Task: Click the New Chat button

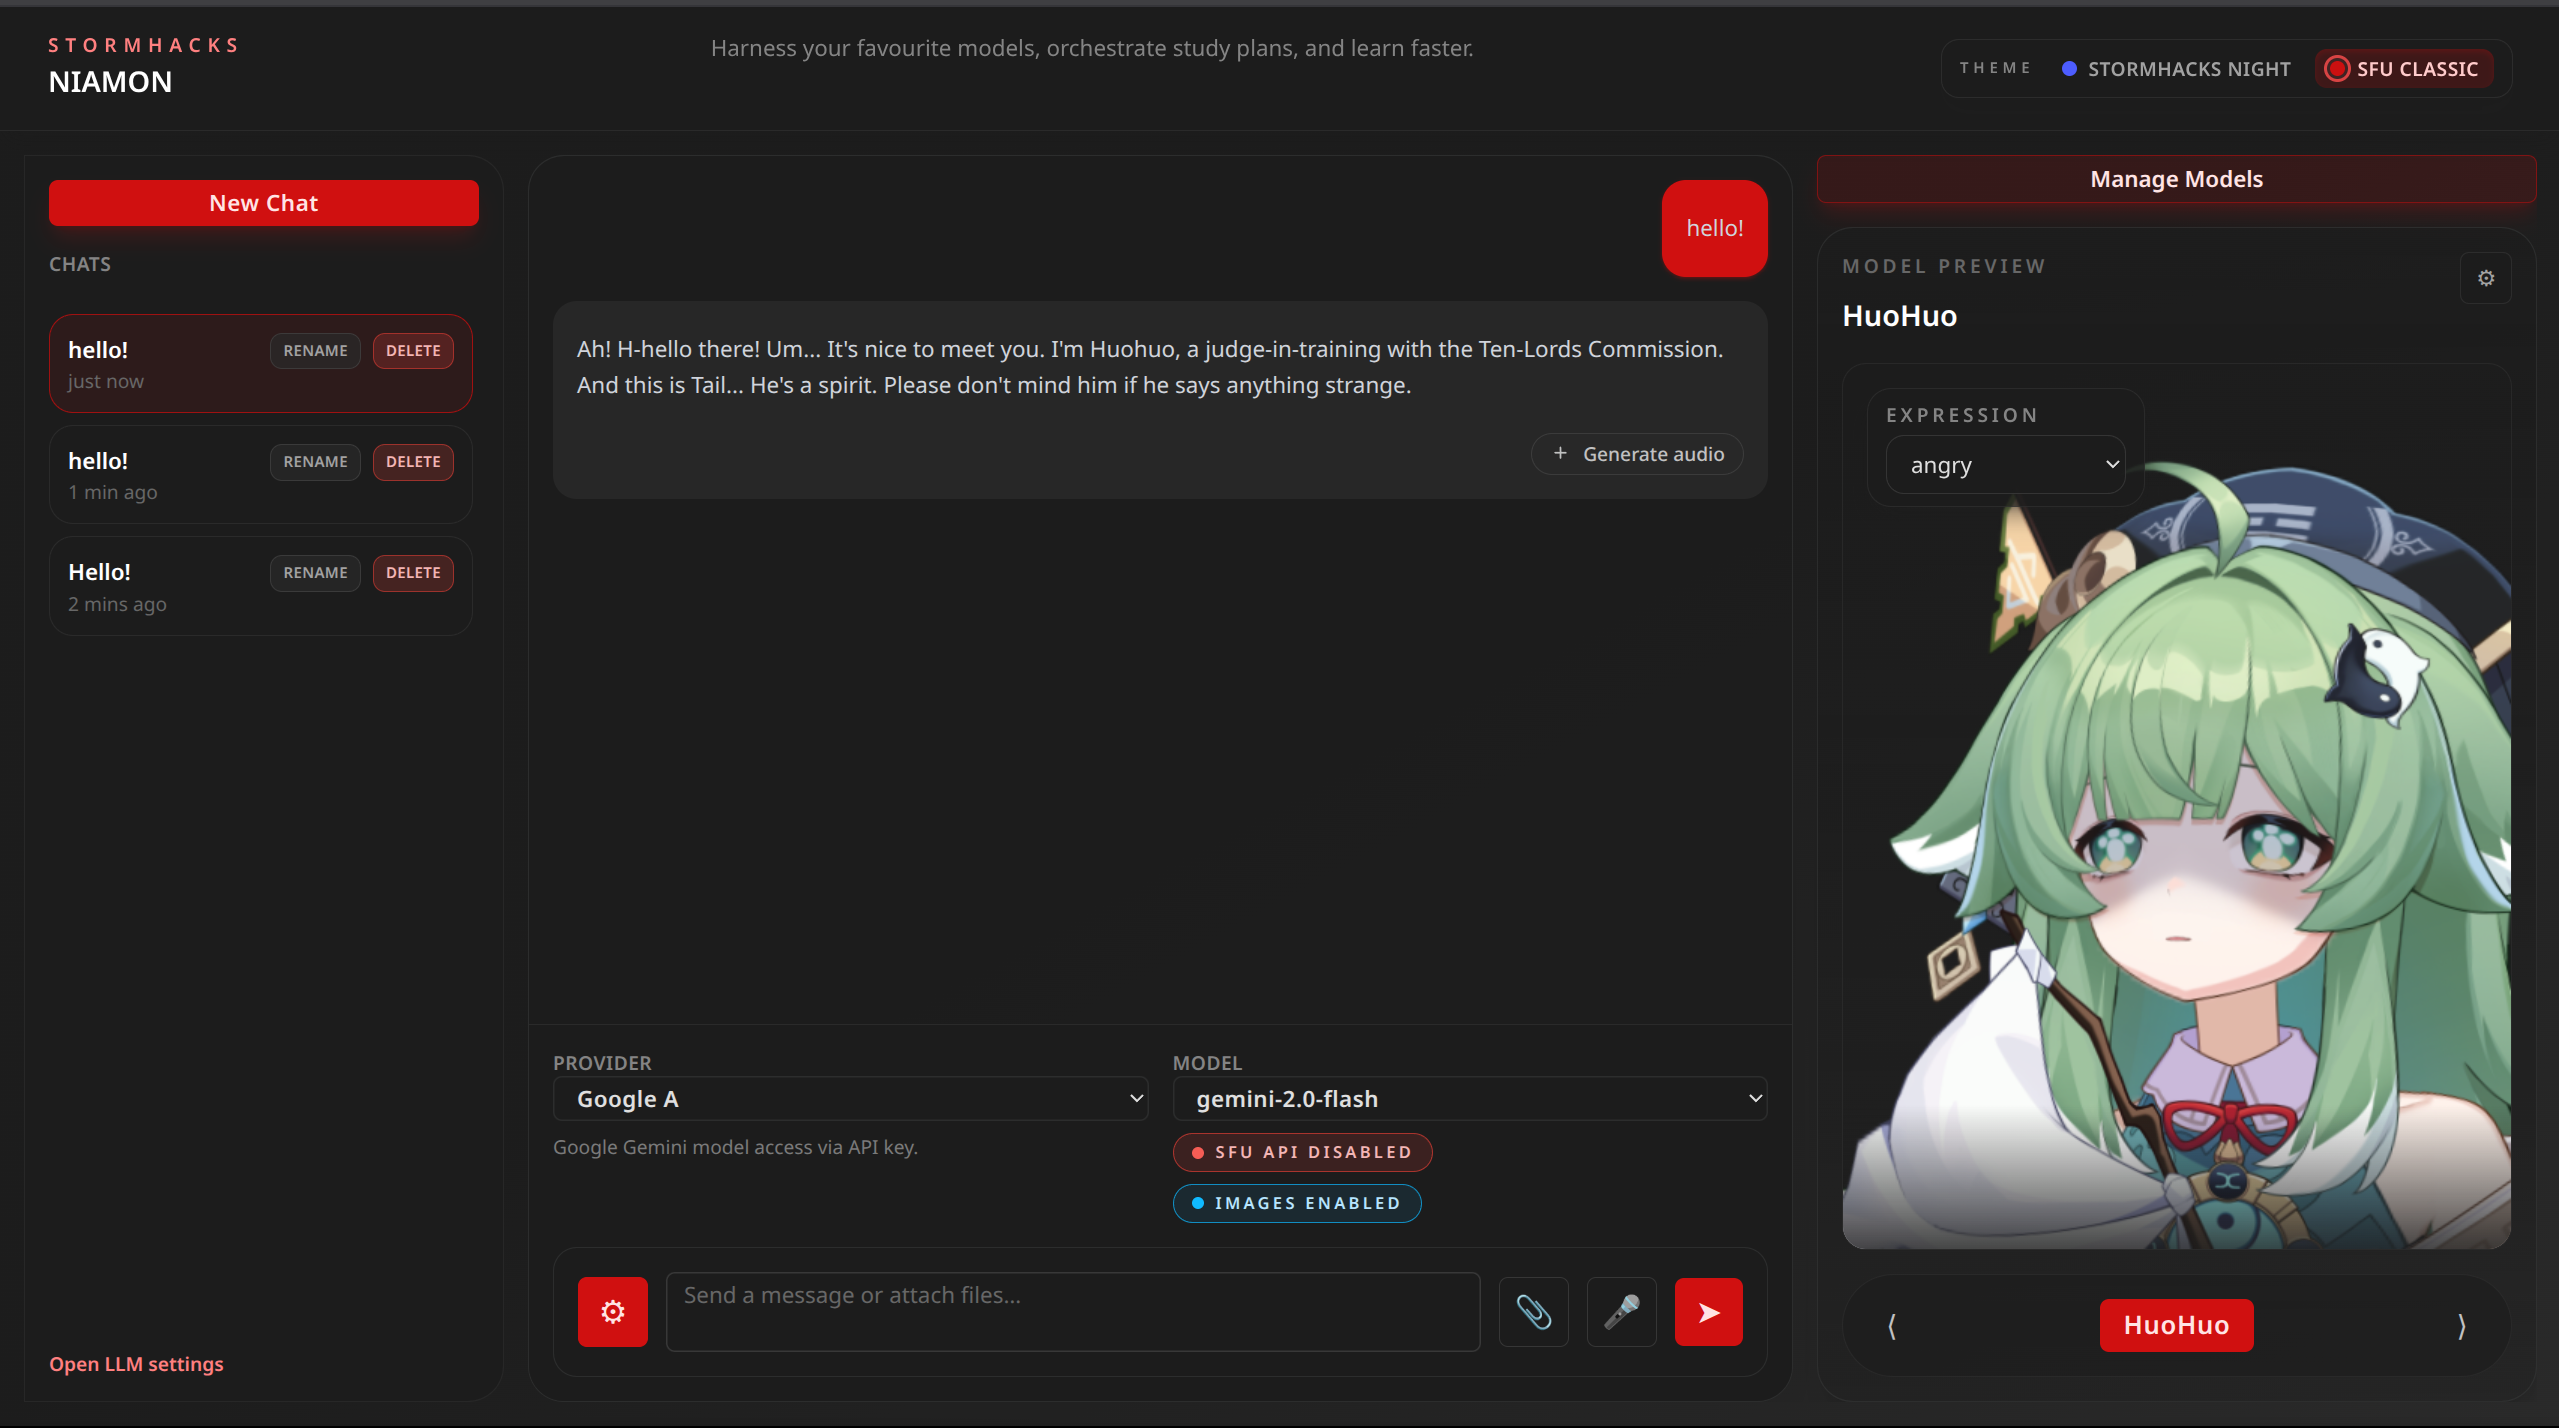Action: coord(263,203)
